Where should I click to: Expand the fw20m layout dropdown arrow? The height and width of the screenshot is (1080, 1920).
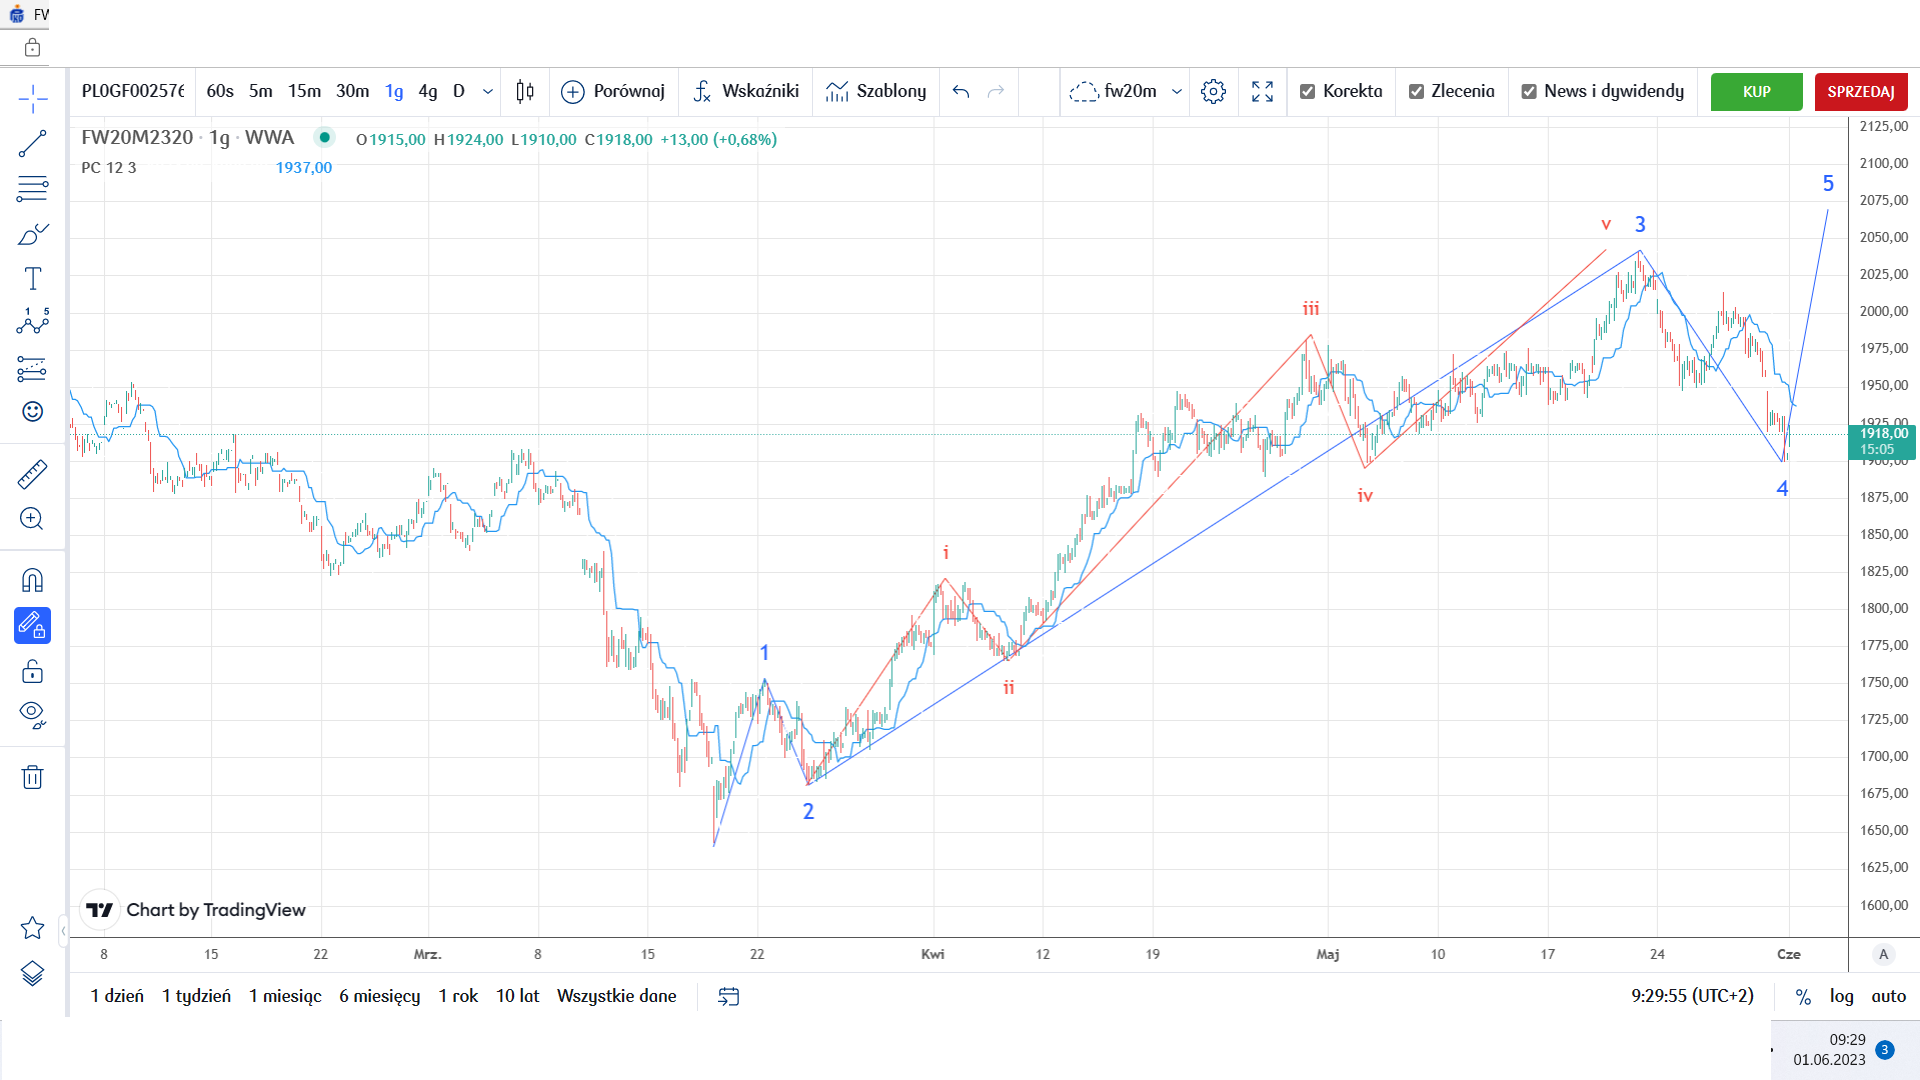pos(1177,91)
